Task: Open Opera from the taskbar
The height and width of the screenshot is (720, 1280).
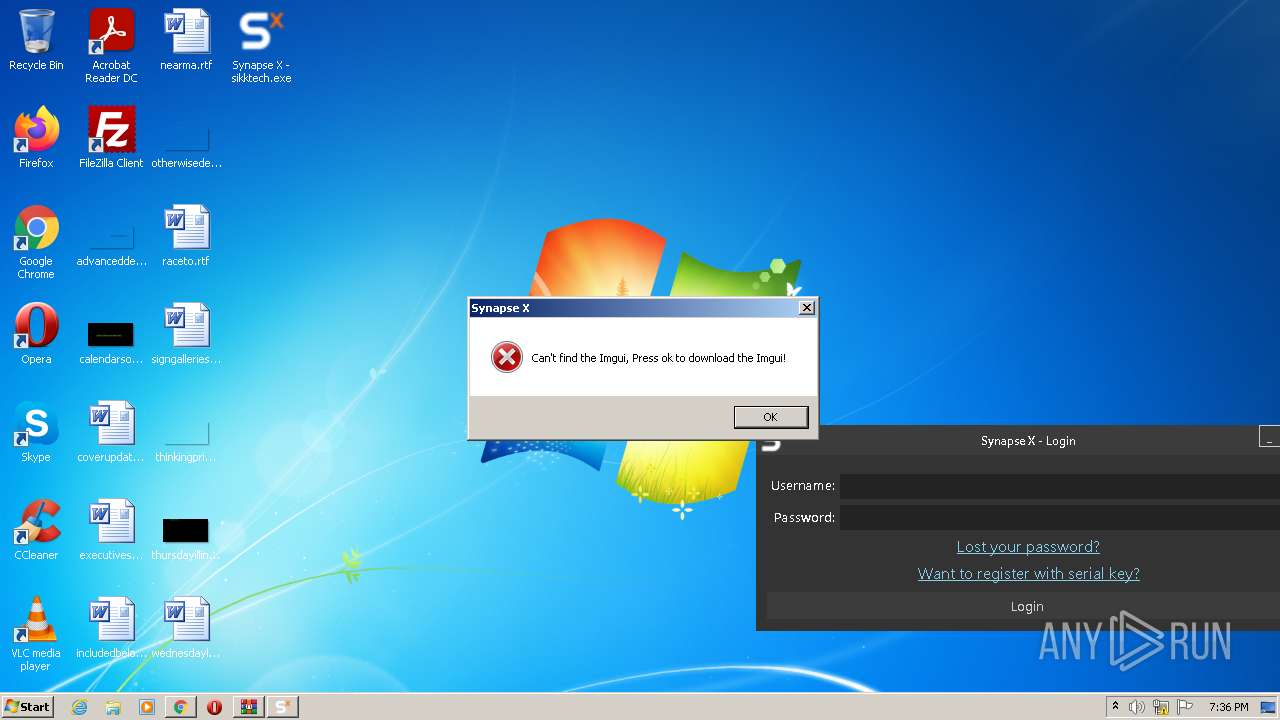Action: (214, 707)
